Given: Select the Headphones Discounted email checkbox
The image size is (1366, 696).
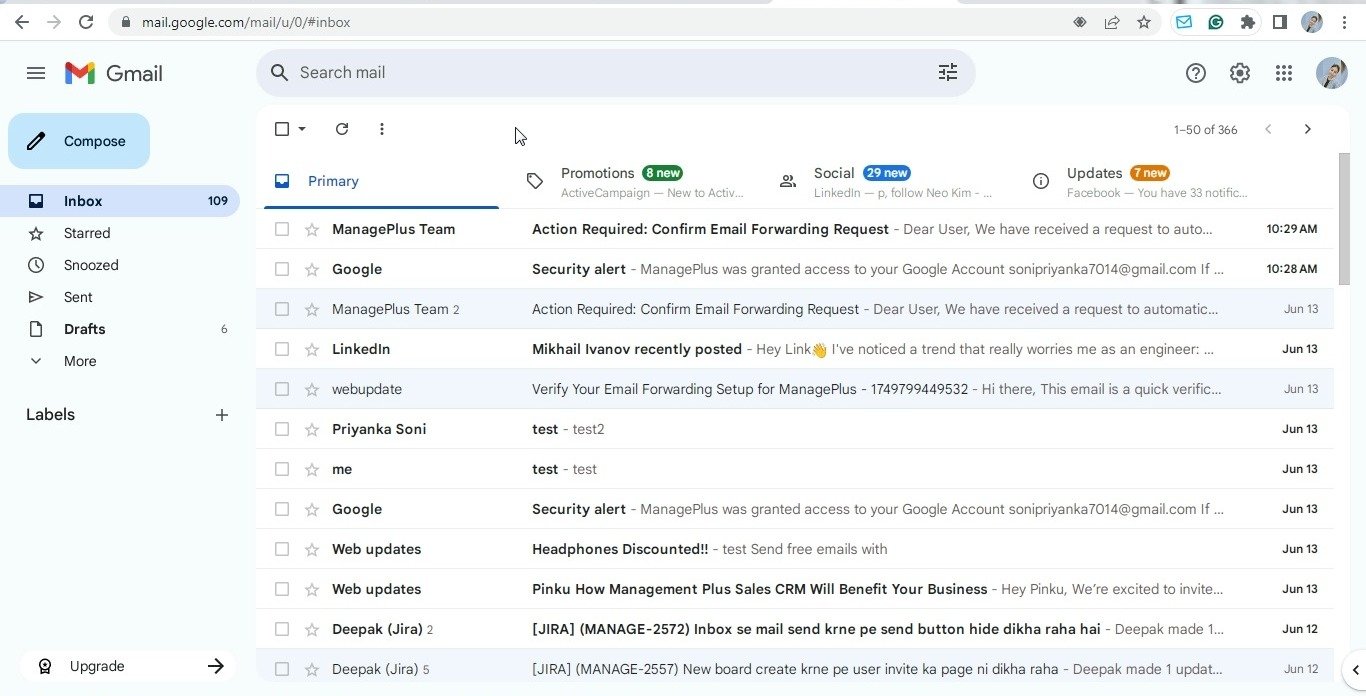Looking at the screenshot, I should [282, 549].
